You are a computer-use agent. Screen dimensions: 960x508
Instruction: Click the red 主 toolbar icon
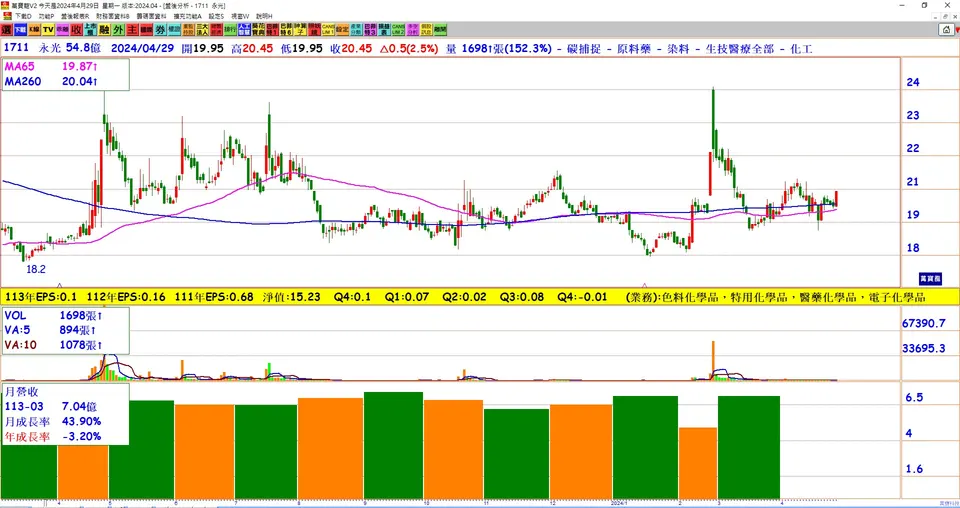[x=132, y=29]
